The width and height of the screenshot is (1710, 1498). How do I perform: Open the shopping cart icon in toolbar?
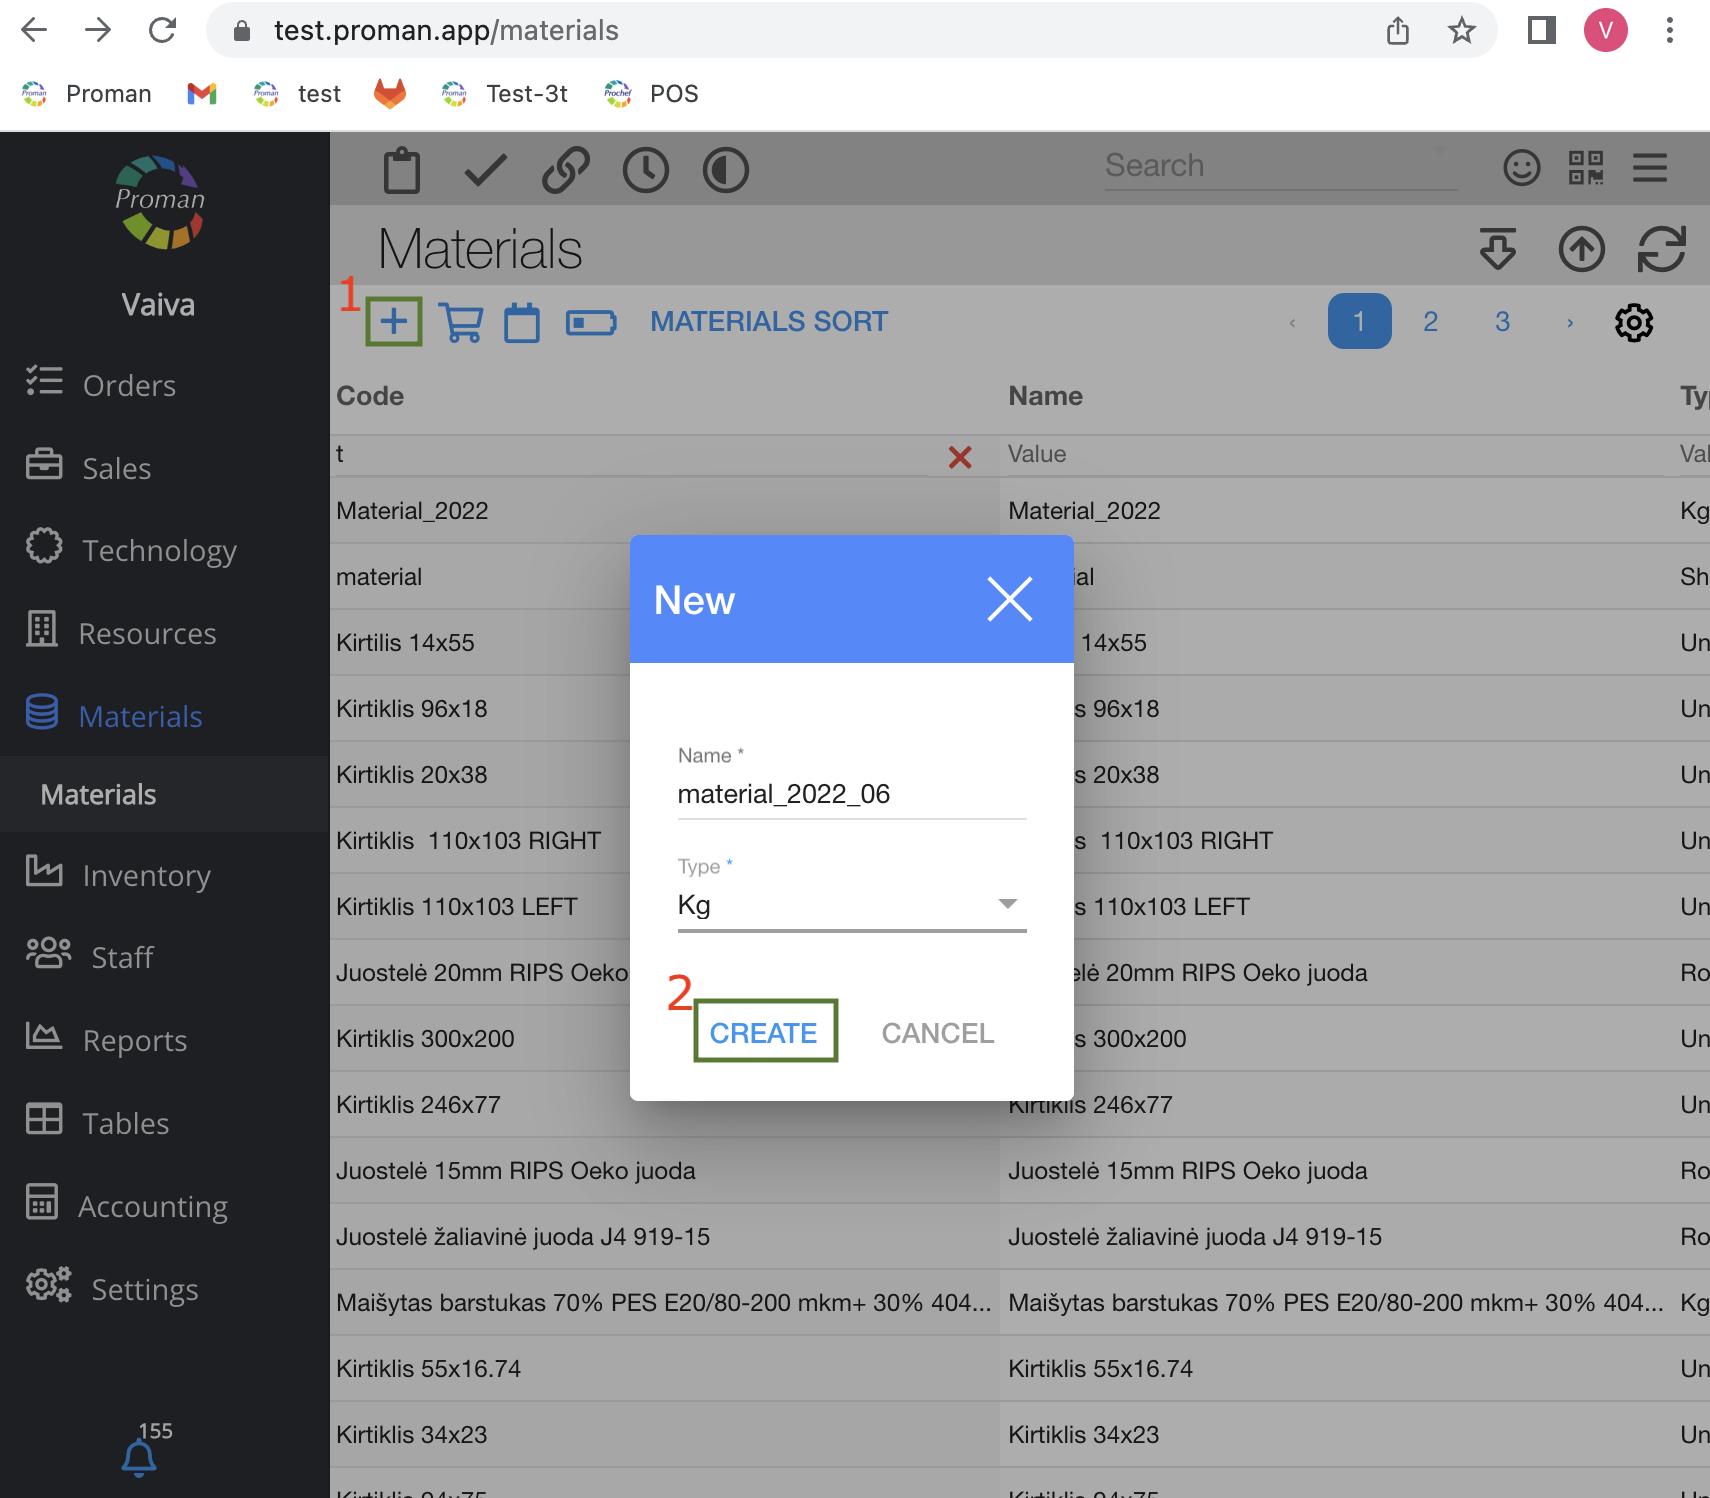point(461,322)
